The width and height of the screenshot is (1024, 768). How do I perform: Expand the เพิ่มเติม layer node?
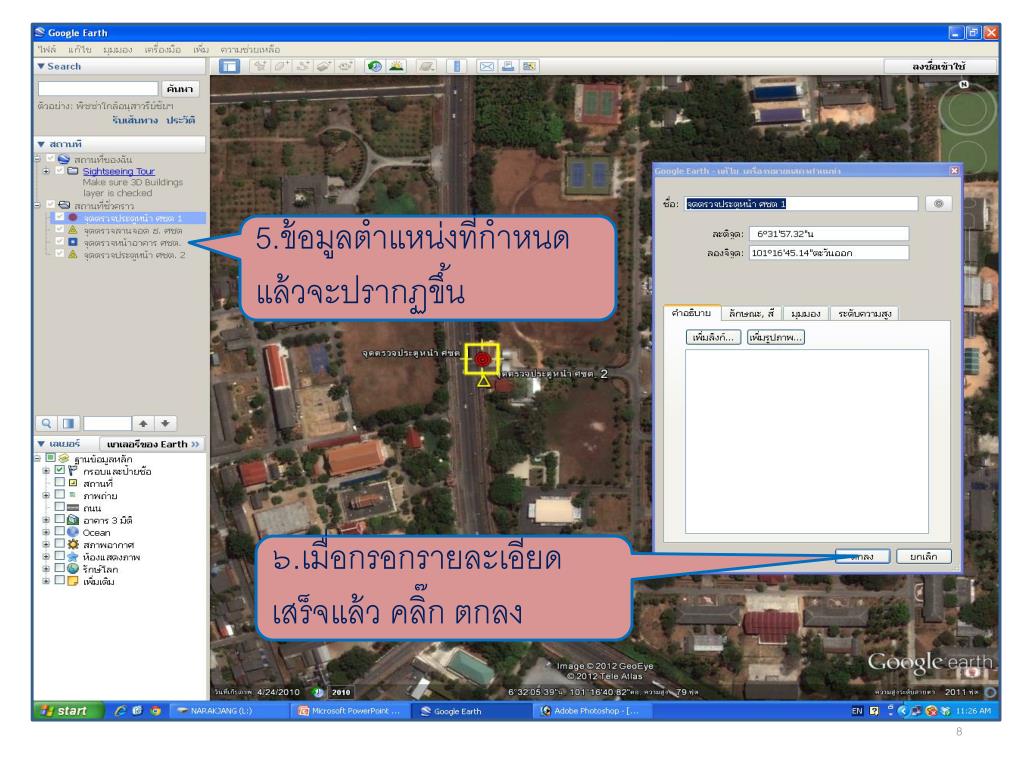[46, 581]
